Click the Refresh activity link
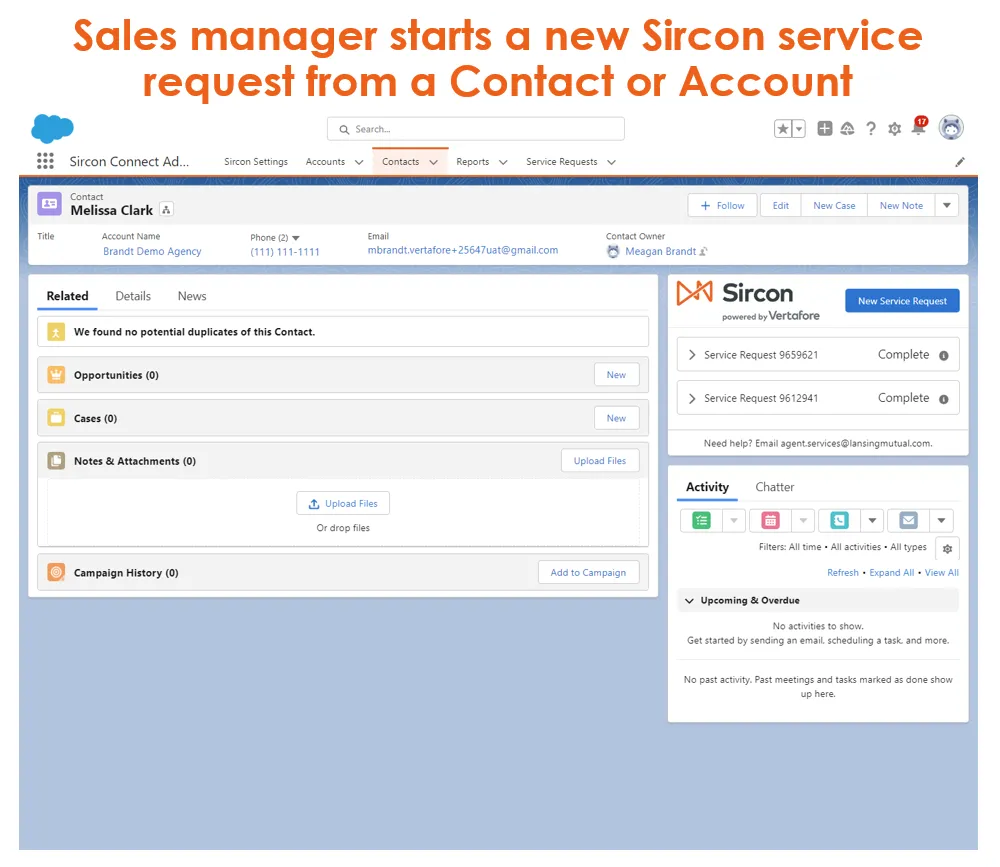The height and width of the screenshot is (867, 1000). 842,572
